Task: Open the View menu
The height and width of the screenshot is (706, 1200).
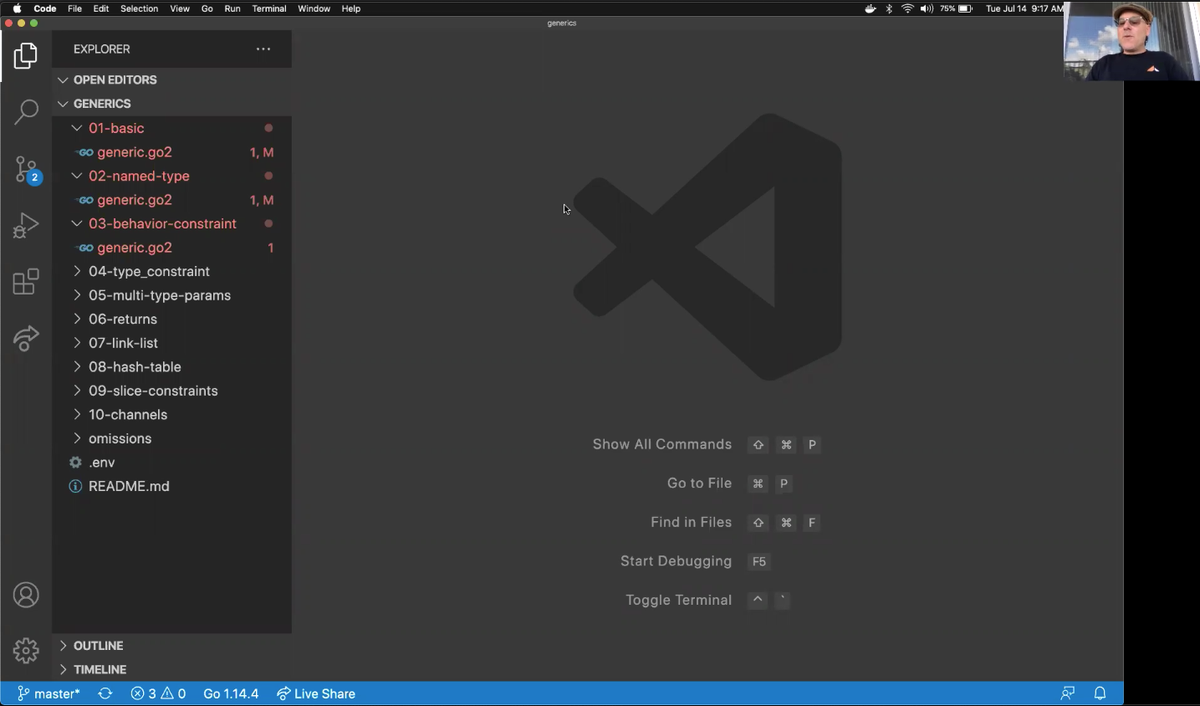Action: (x=180, y=8)
